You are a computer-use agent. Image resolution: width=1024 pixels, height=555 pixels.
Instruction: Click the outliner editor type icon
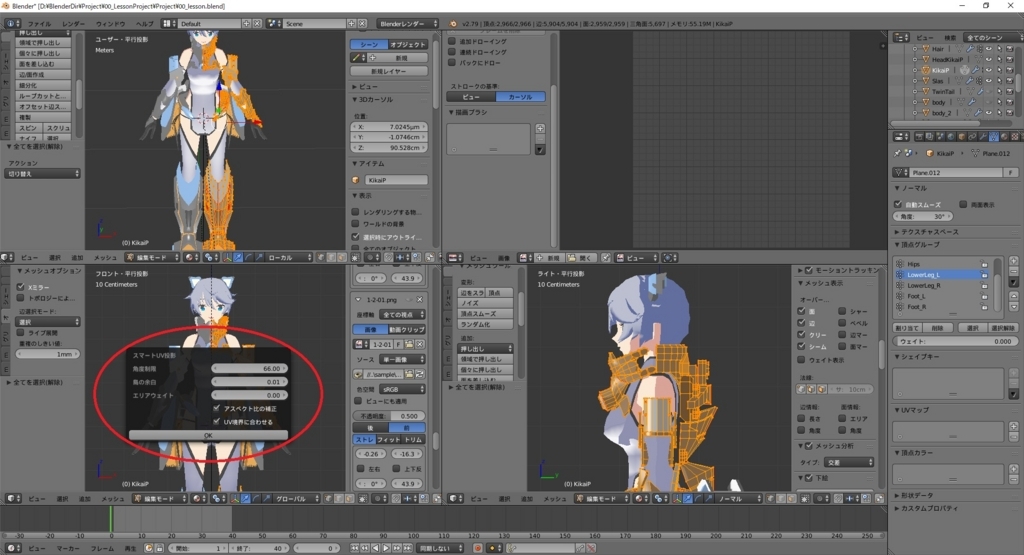coord(901,37)
